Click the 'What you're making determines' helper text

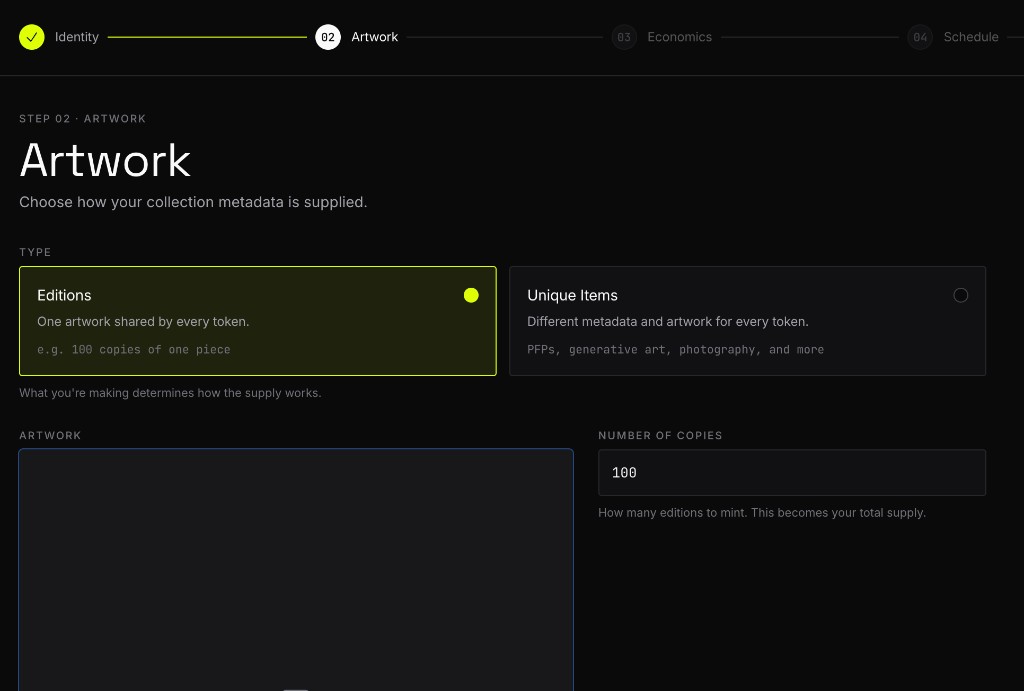pyautogui.click(x=170, y=393)
